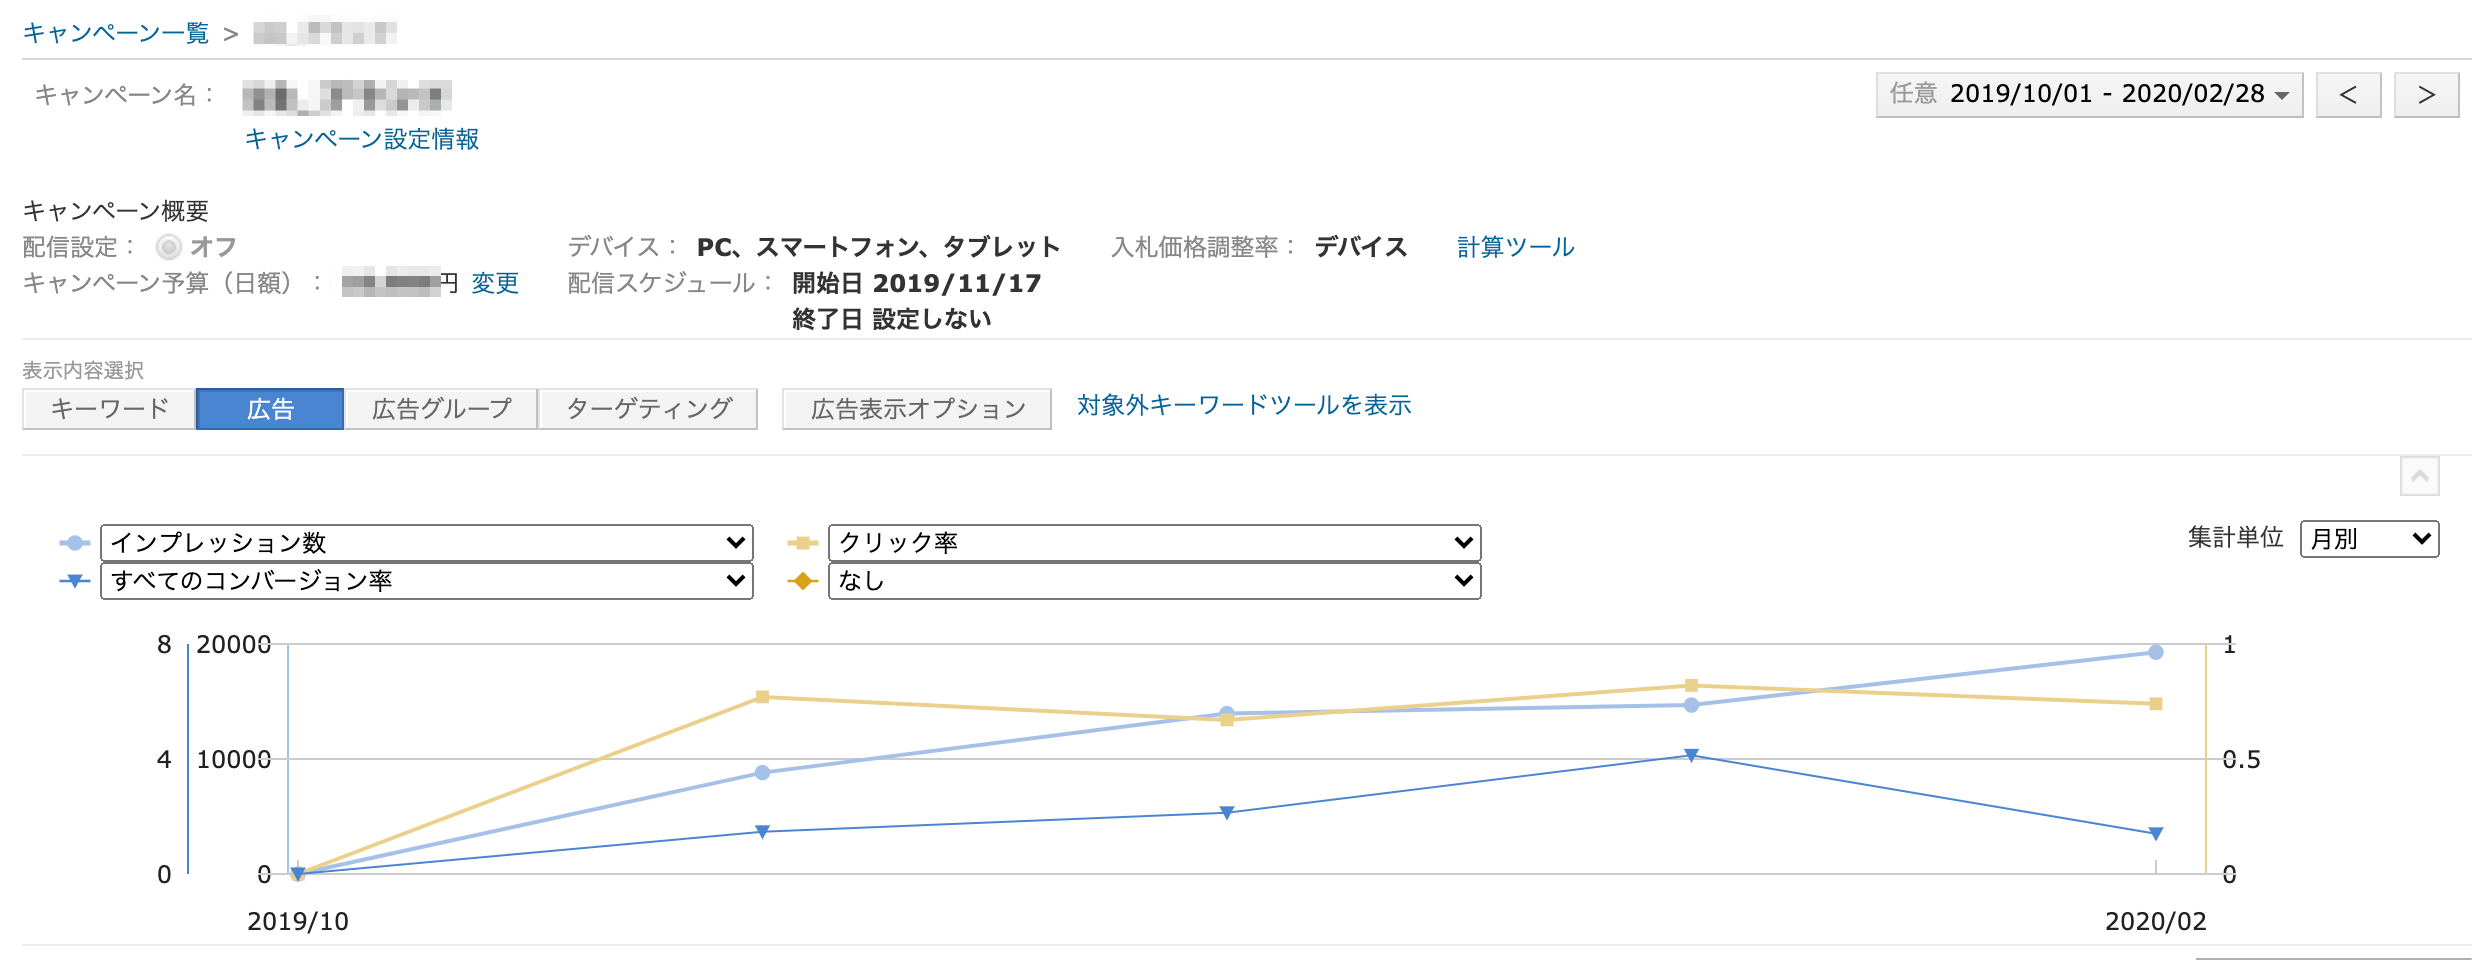This screenshot has width=2492, height=960.
Task: Switch to the 広告グループ tab
Action: pos(441,409)
